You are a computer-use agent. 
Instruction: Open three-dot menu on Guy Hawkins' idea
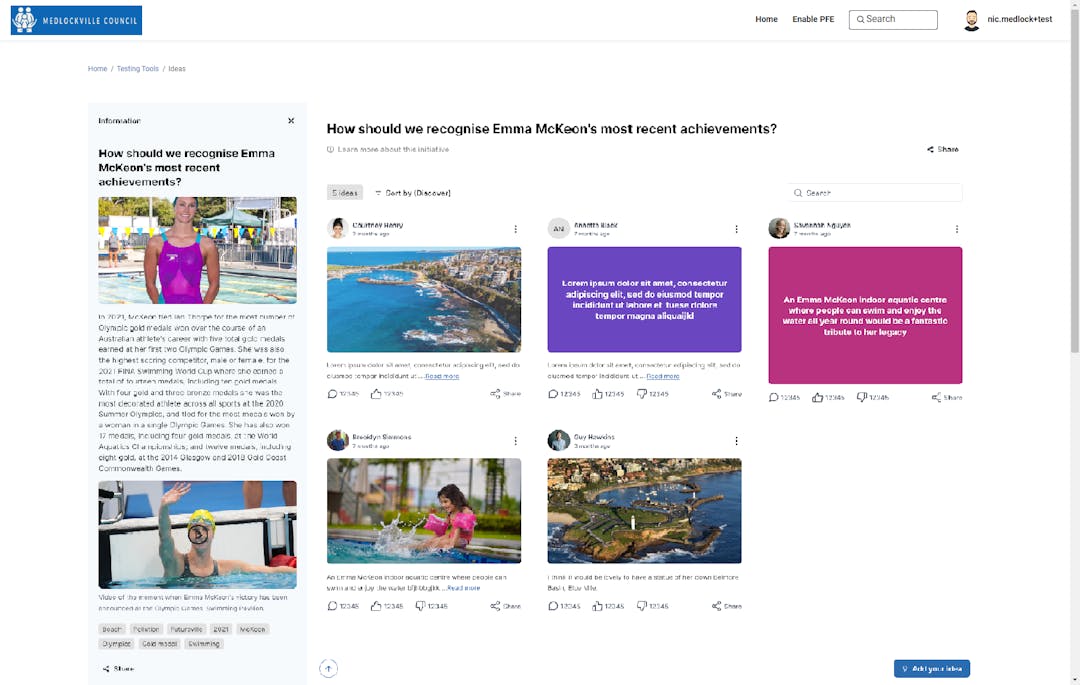click(736, 441)
